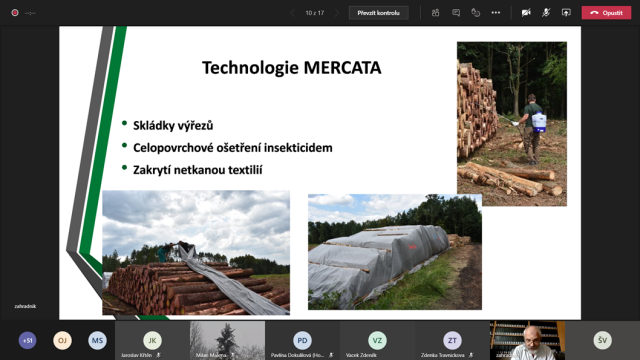Screen dimensions: 640x360
Task: Unmute the microphone
Action: pos(546,13)
